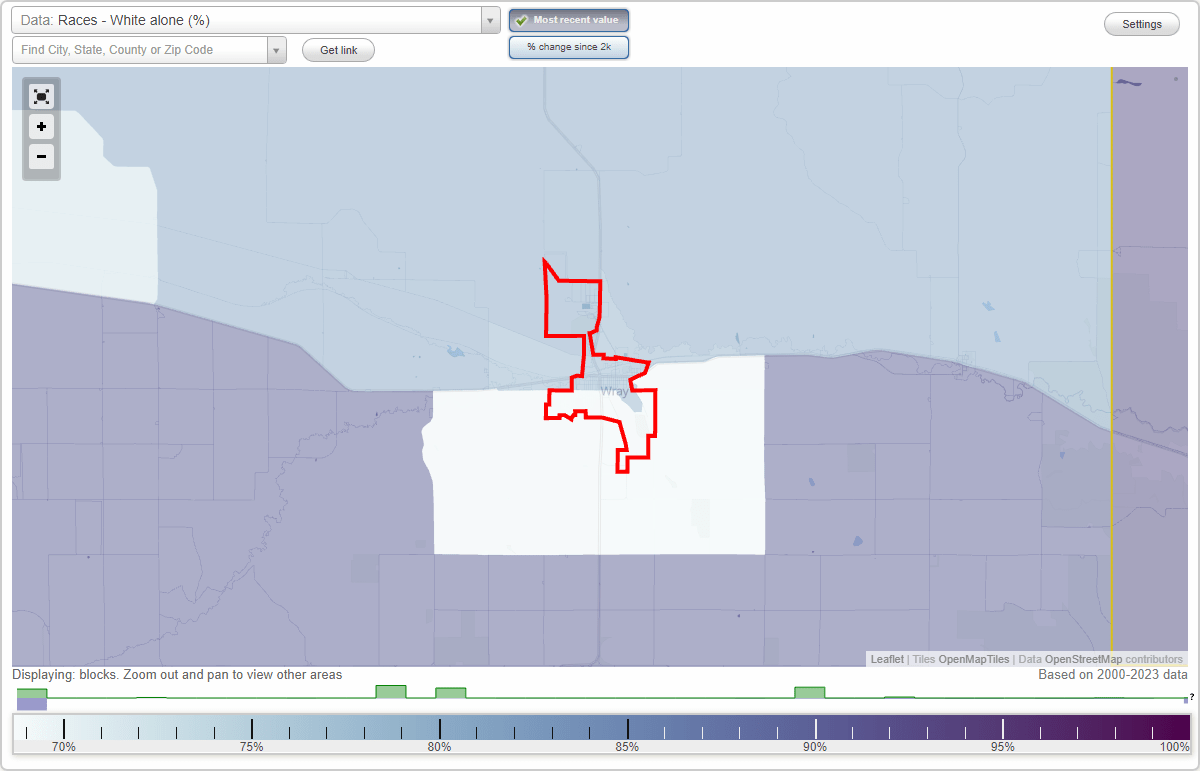Open the Data selector dropdown arrow
1200x771 pixels.
coord(489,19)
